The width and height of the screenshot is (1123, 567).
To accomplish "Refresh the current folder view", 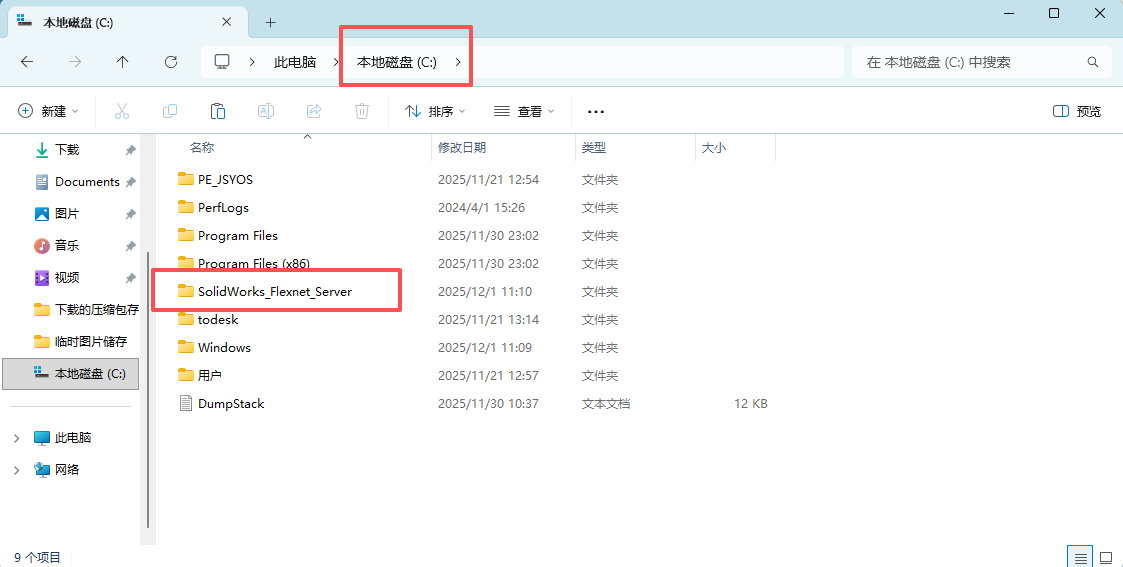I will pos(170,62).
